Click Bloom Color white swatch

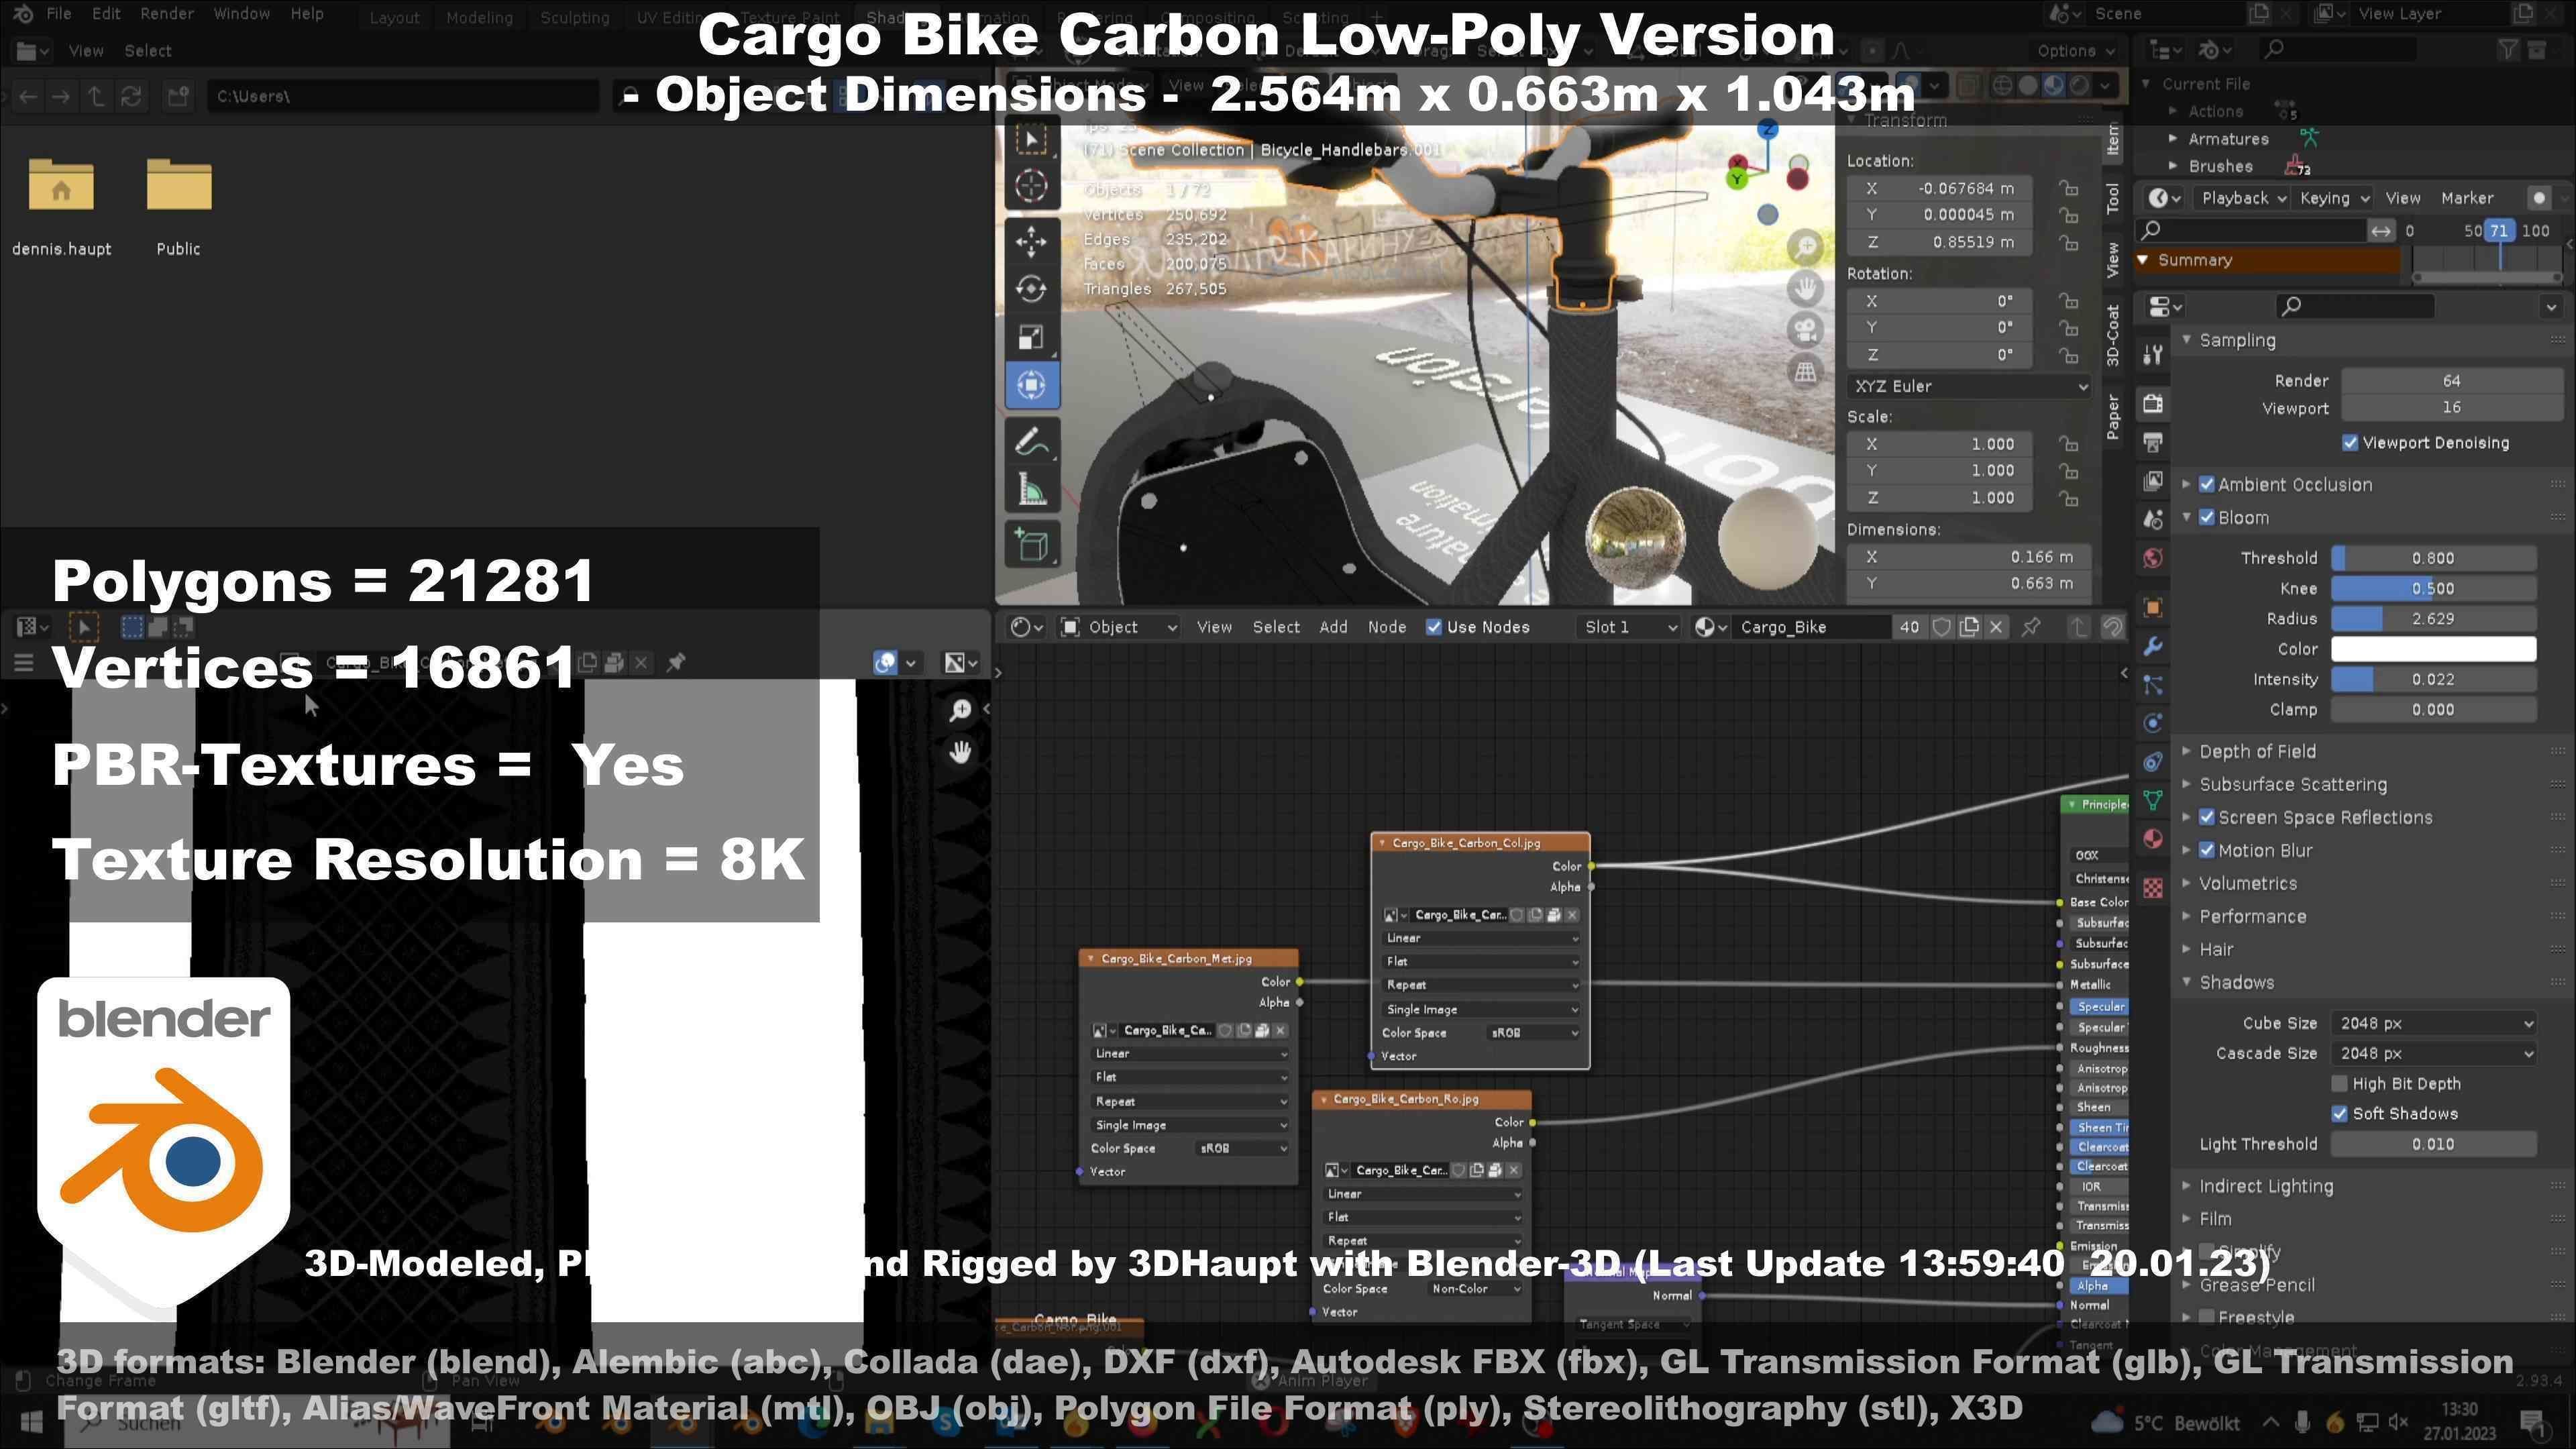point(2434,649)
